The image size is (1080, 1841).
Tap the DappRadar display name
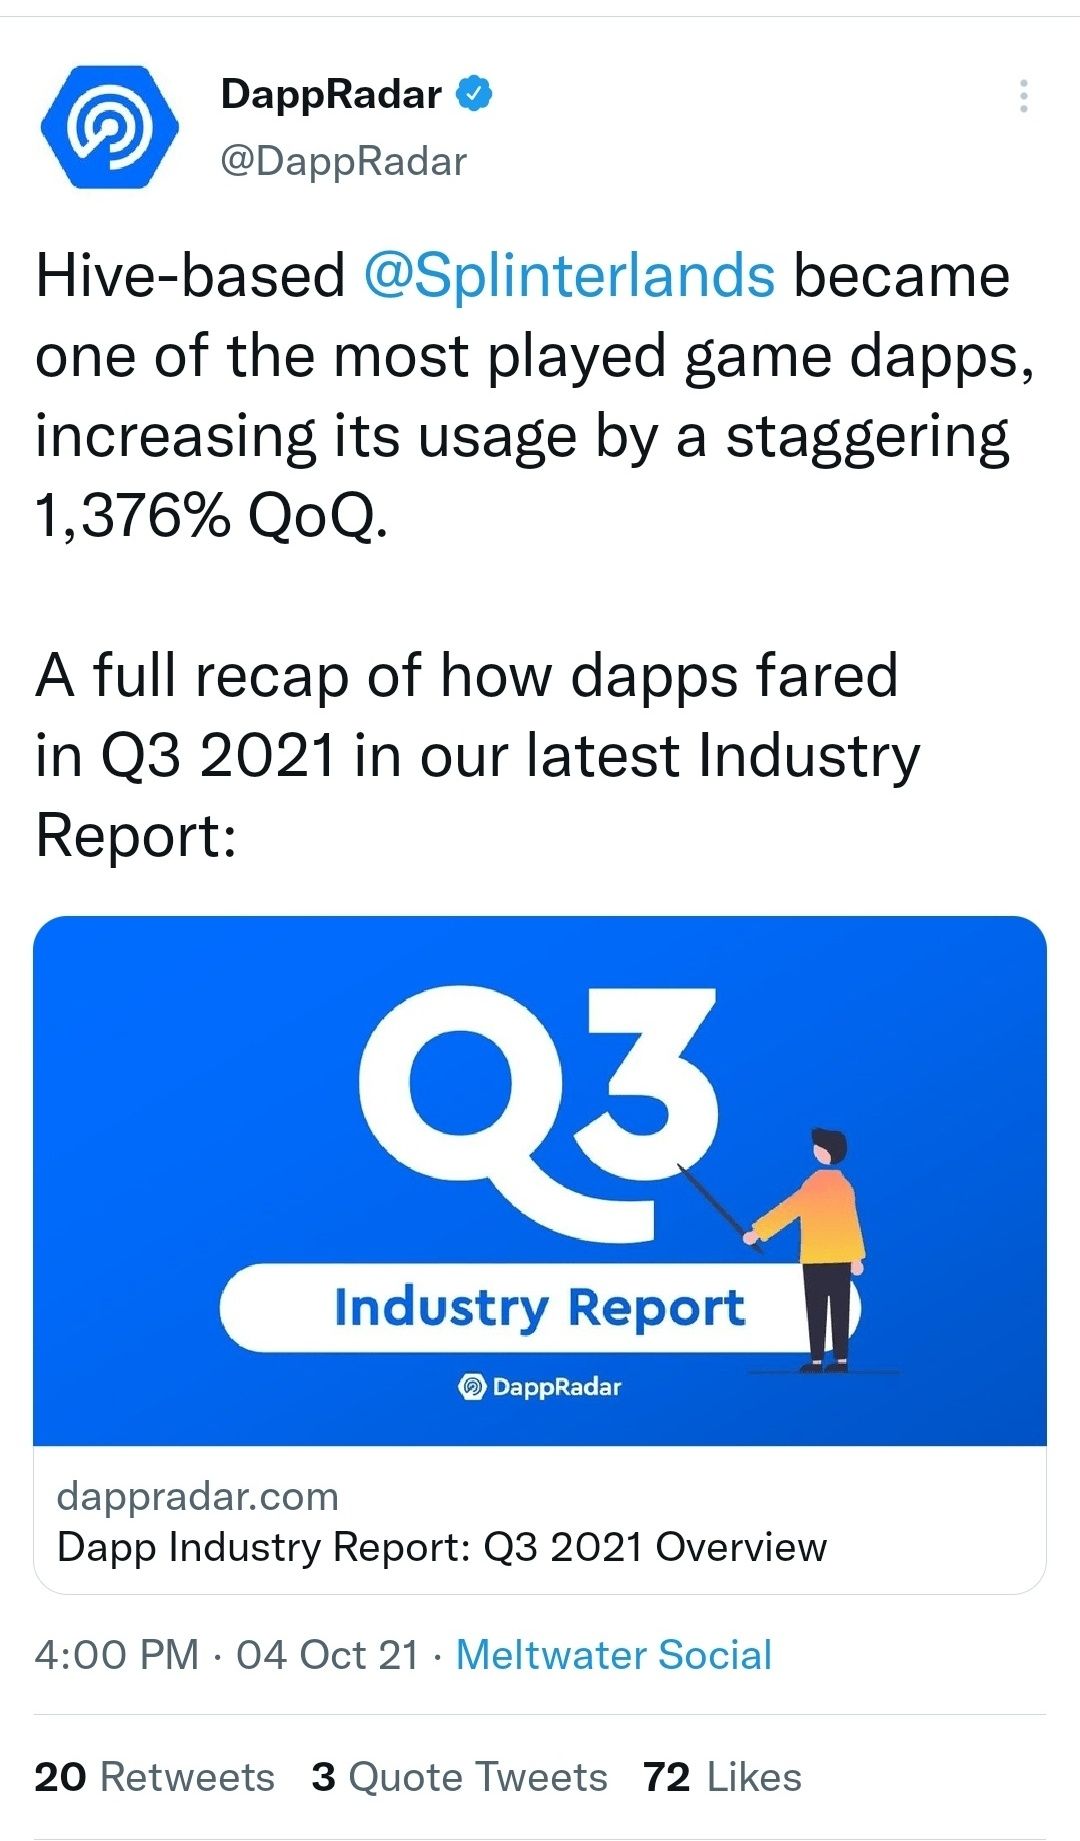pyautogui.click(x=331, y=94)
